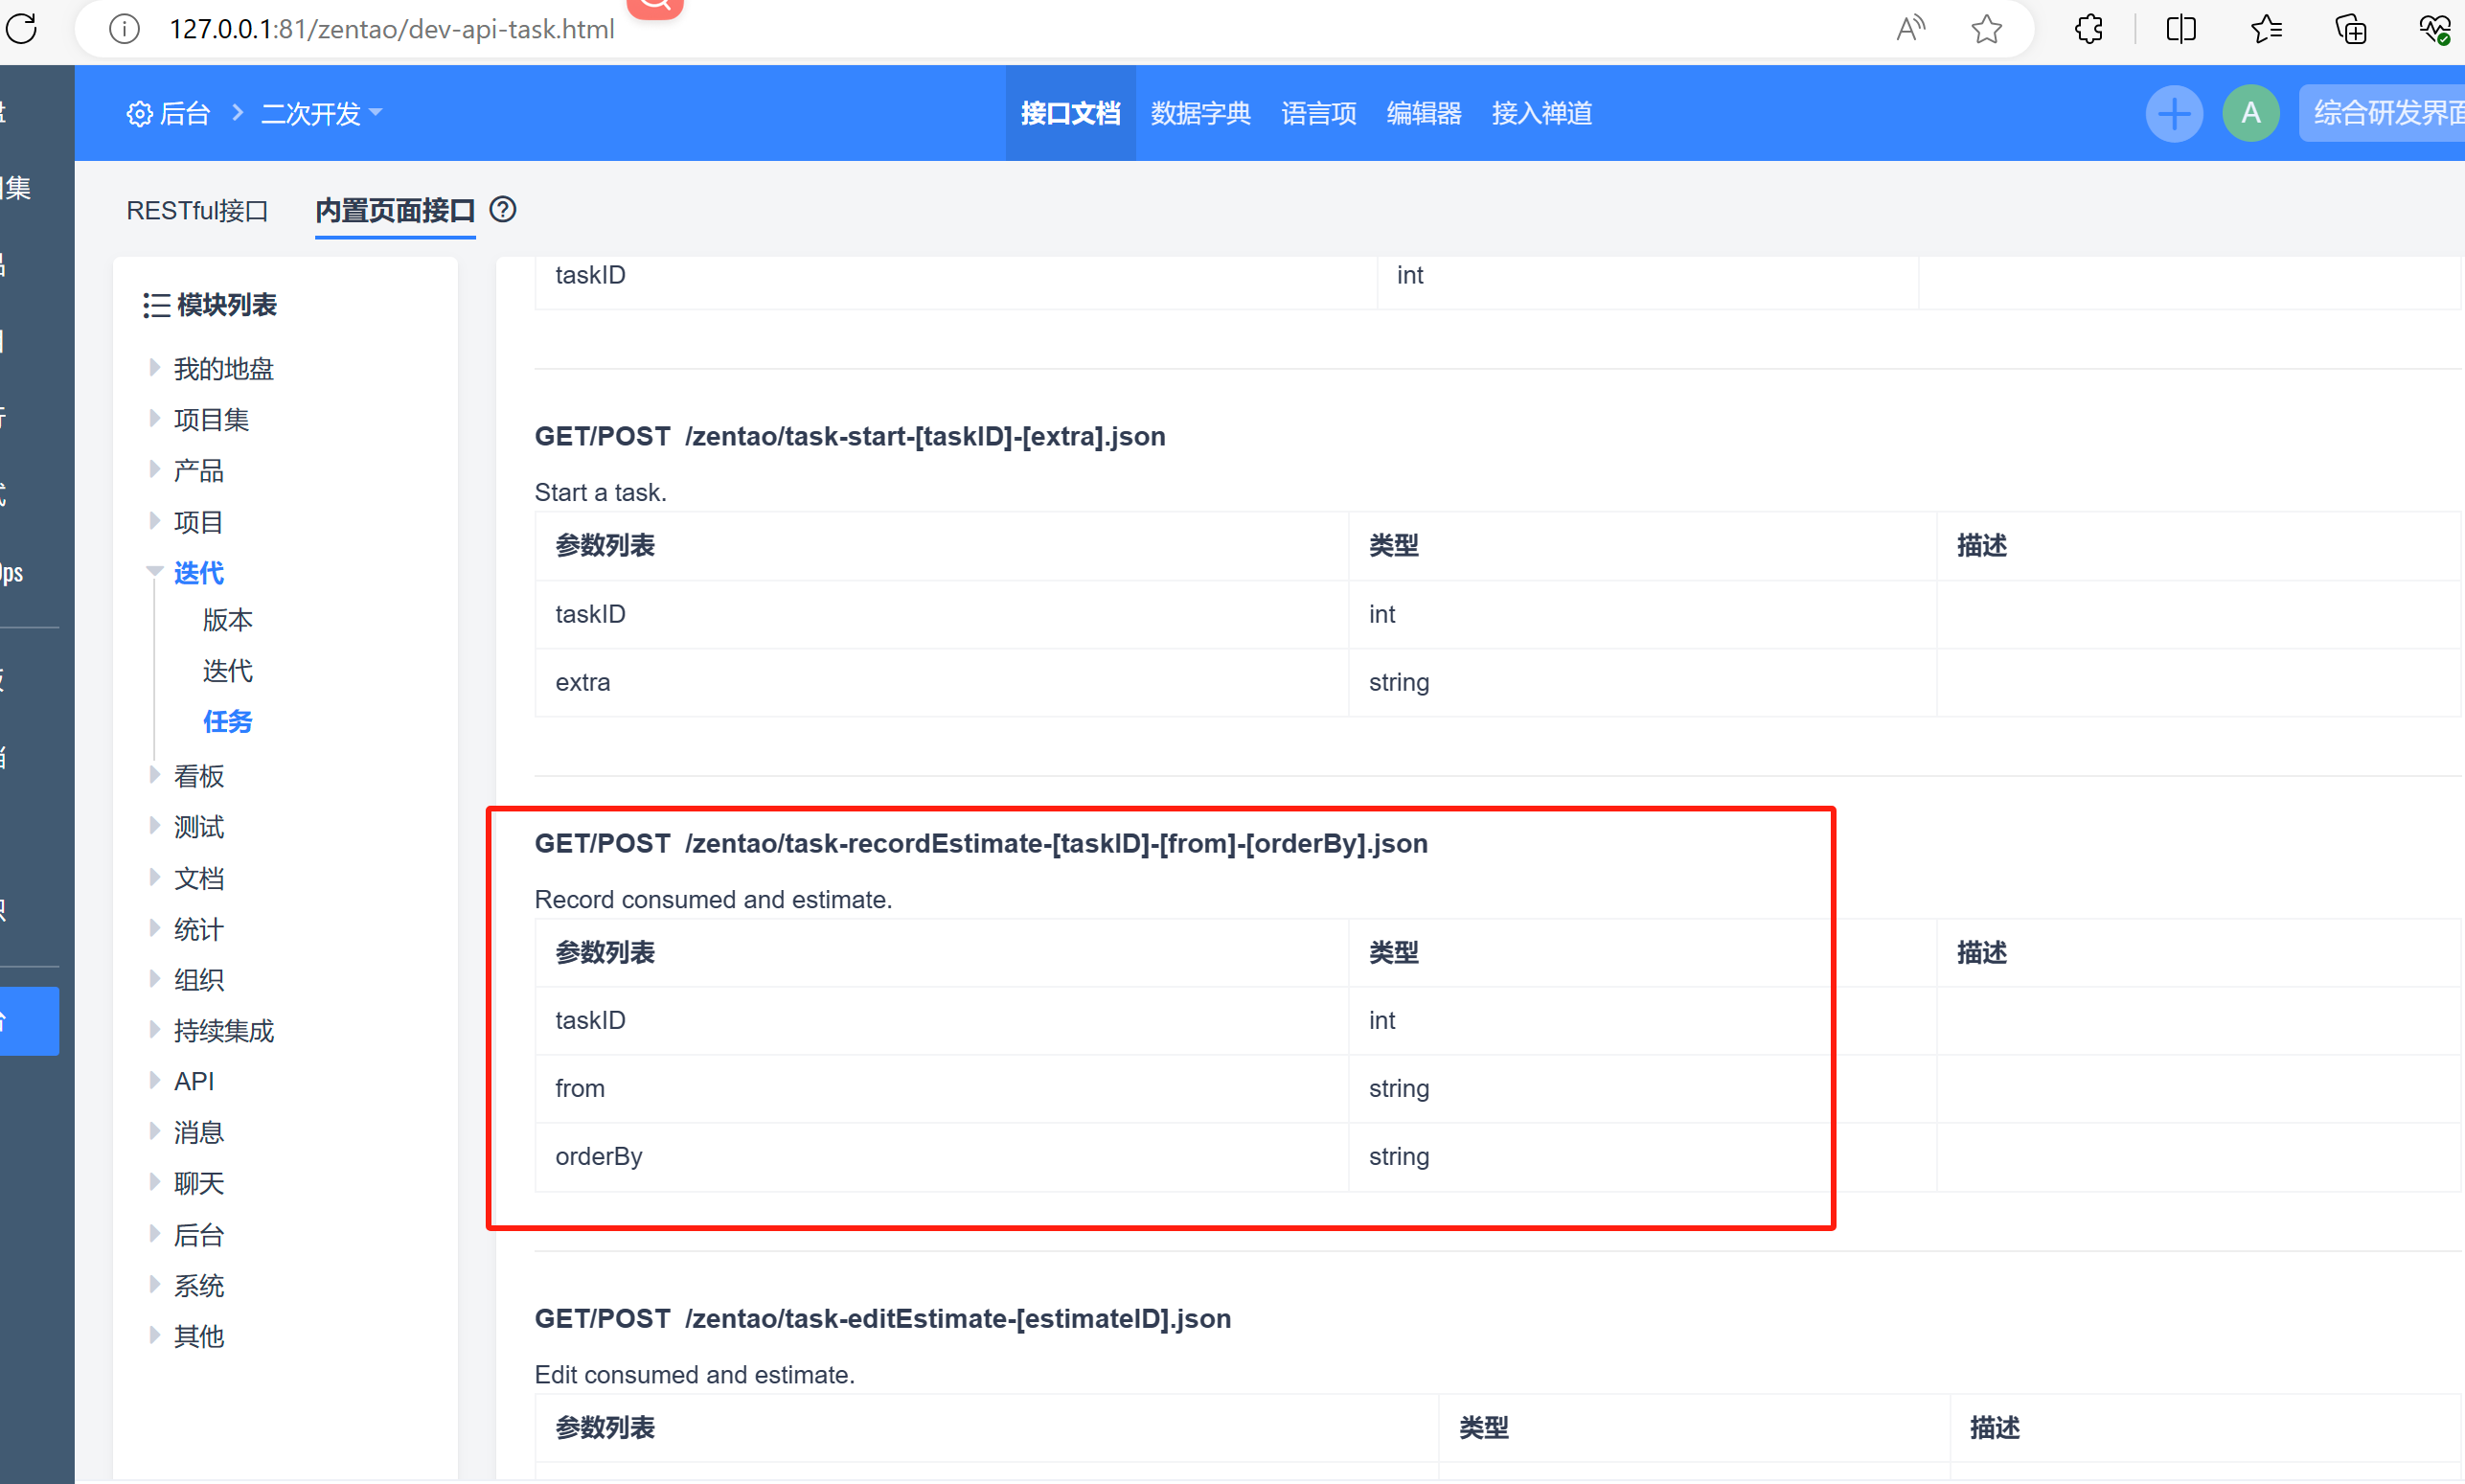Switch to the RESTful接口 tab

197,211
